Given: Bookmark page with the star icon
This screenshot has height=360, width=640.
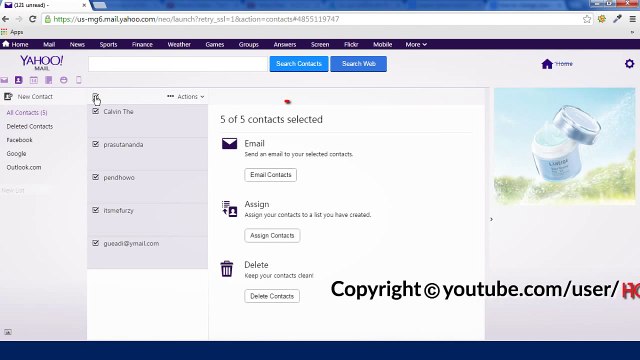Looking at the screenshot, I should pyautogui.click(x=587, y=19).
